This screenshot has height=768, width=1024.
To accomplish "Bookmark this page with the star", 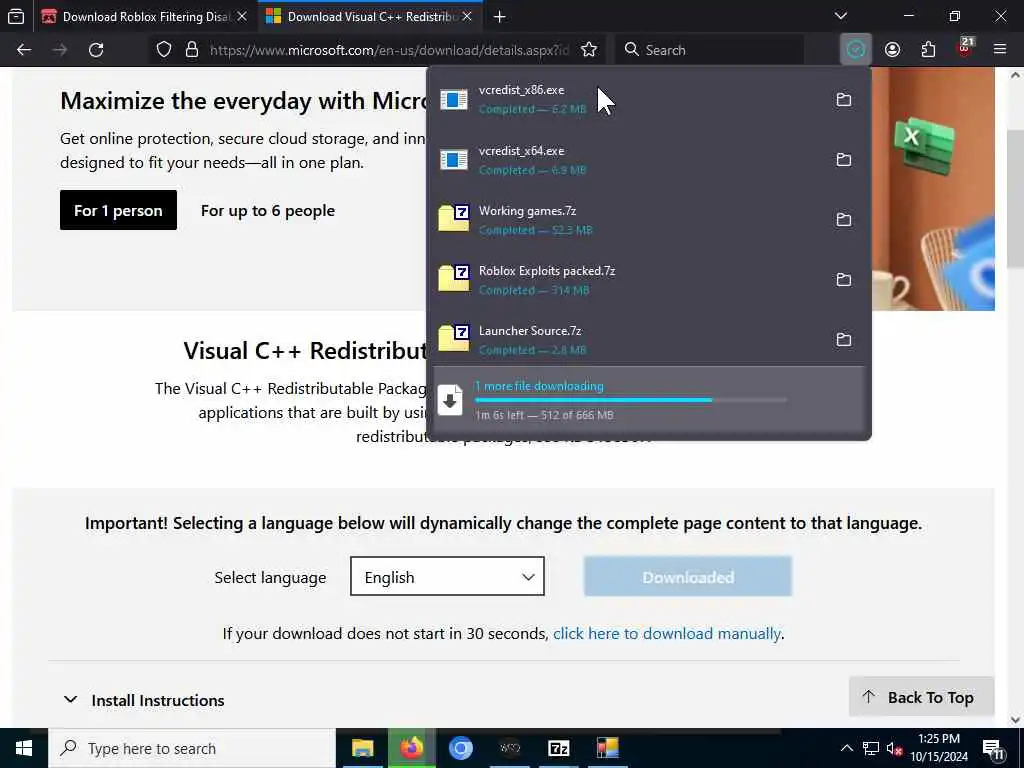I will click(589, 50).
